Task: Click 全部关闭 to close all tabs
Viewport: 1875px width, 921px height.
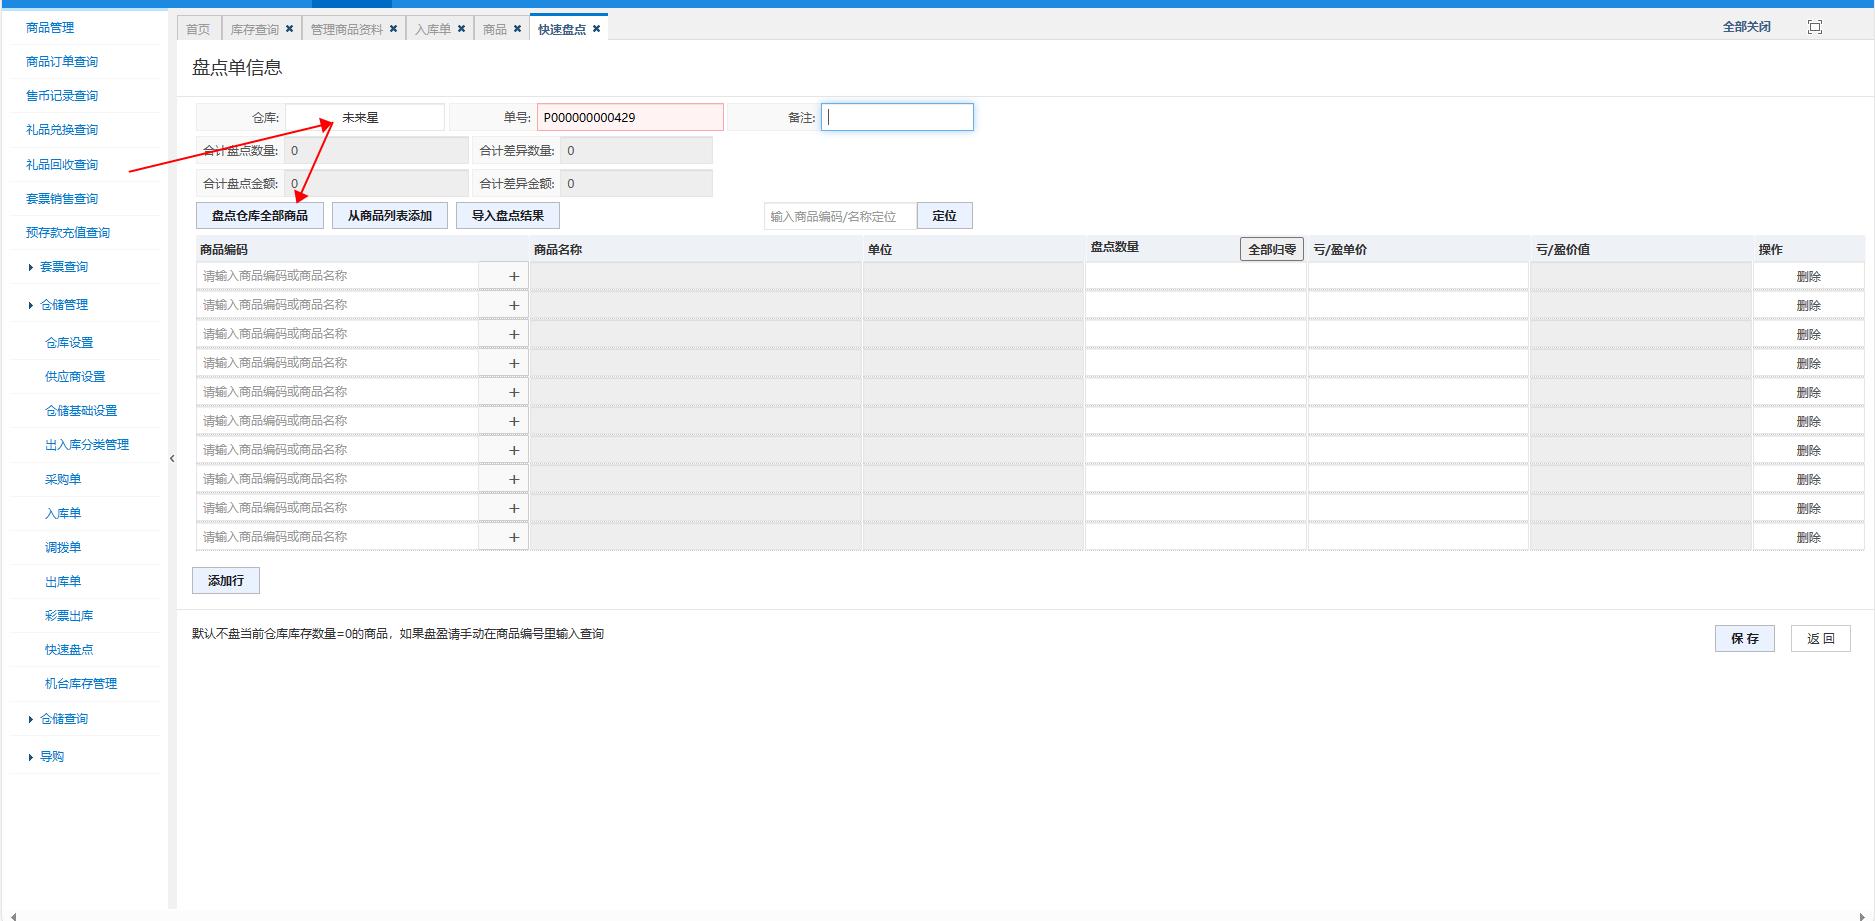Action: coord(1746,27)
